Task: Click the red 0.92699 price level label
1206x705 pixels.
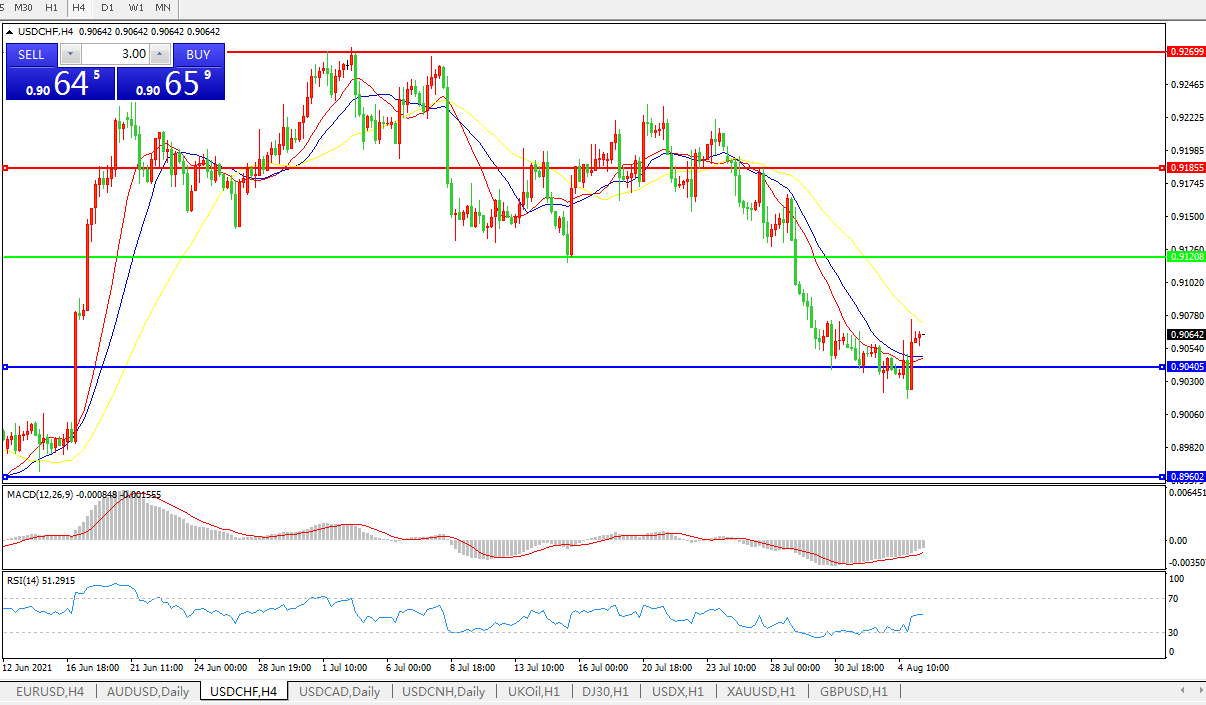Action: click(x=1185, y=51)
